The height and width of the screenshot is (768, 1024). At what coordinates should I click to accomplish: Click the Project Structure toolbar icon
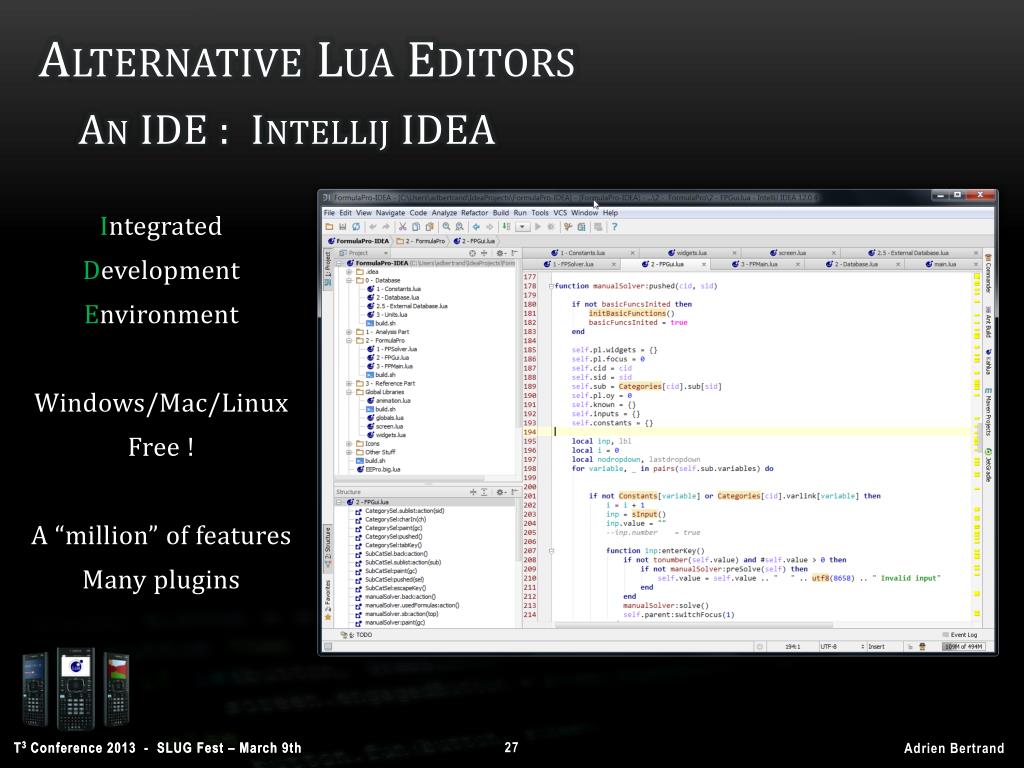(x=581, y=227)
